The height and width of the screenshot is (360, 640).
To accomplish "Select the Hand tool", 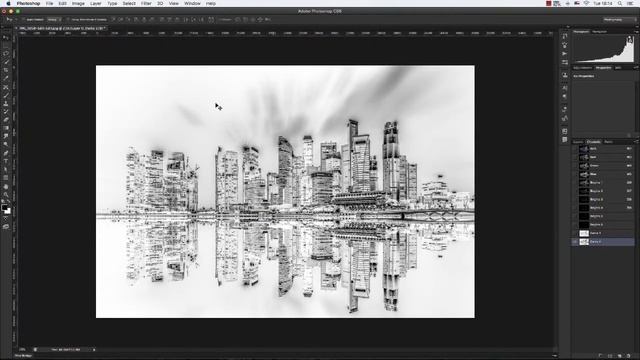I will point(6,187).
